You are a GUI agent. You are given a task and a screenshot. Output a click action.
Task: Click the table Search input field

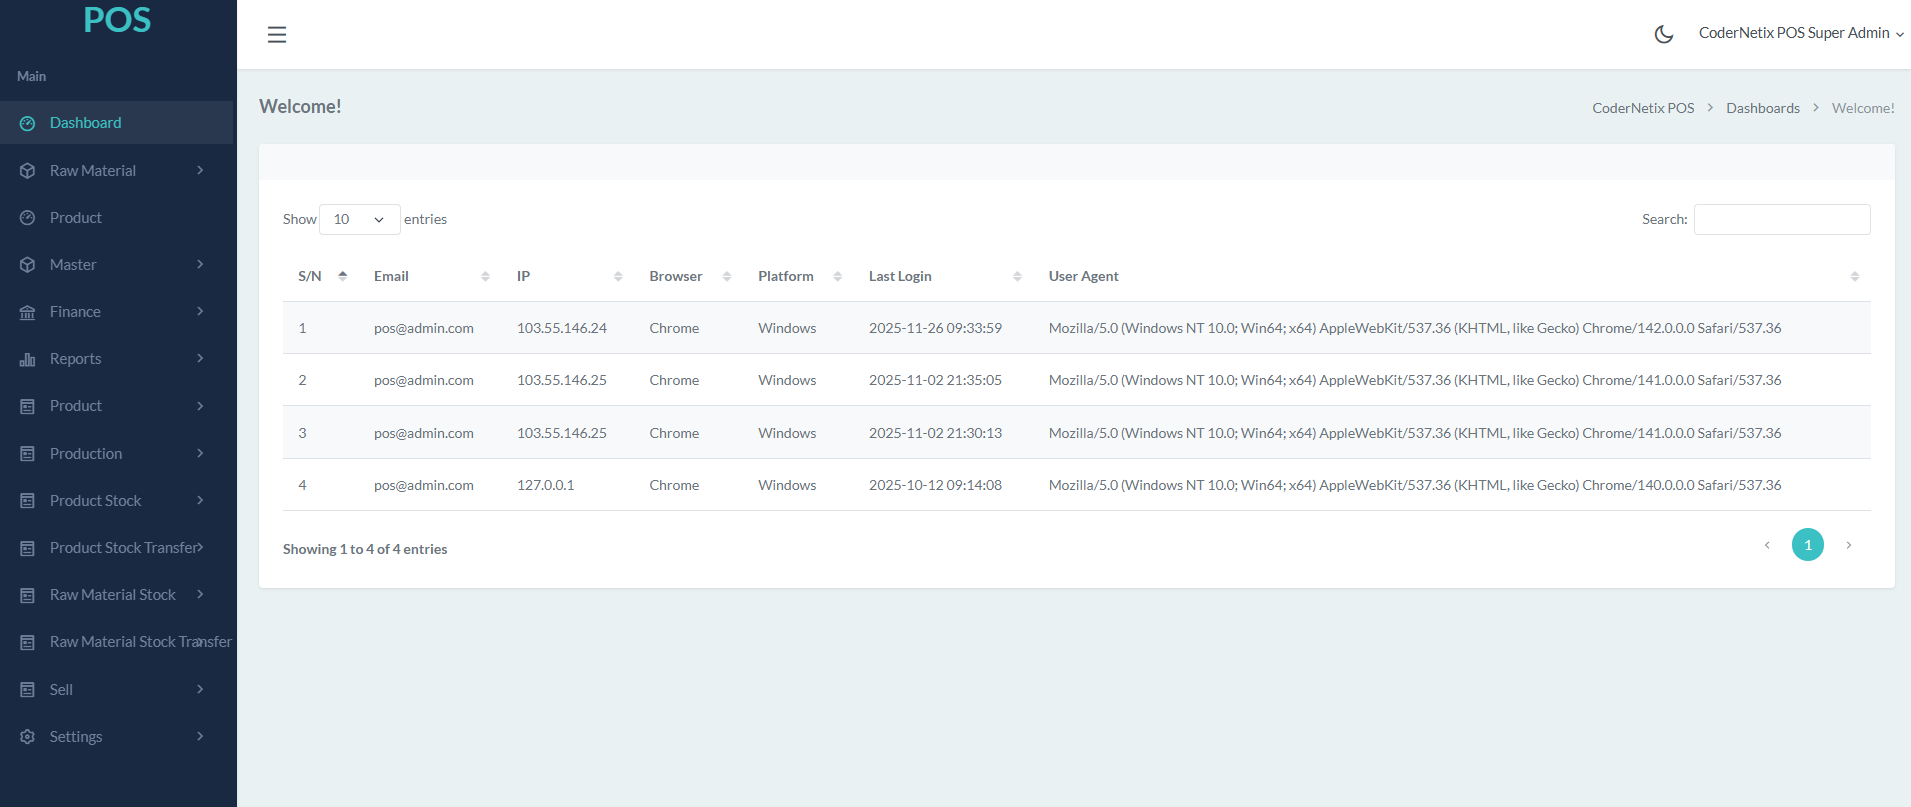1781,219
